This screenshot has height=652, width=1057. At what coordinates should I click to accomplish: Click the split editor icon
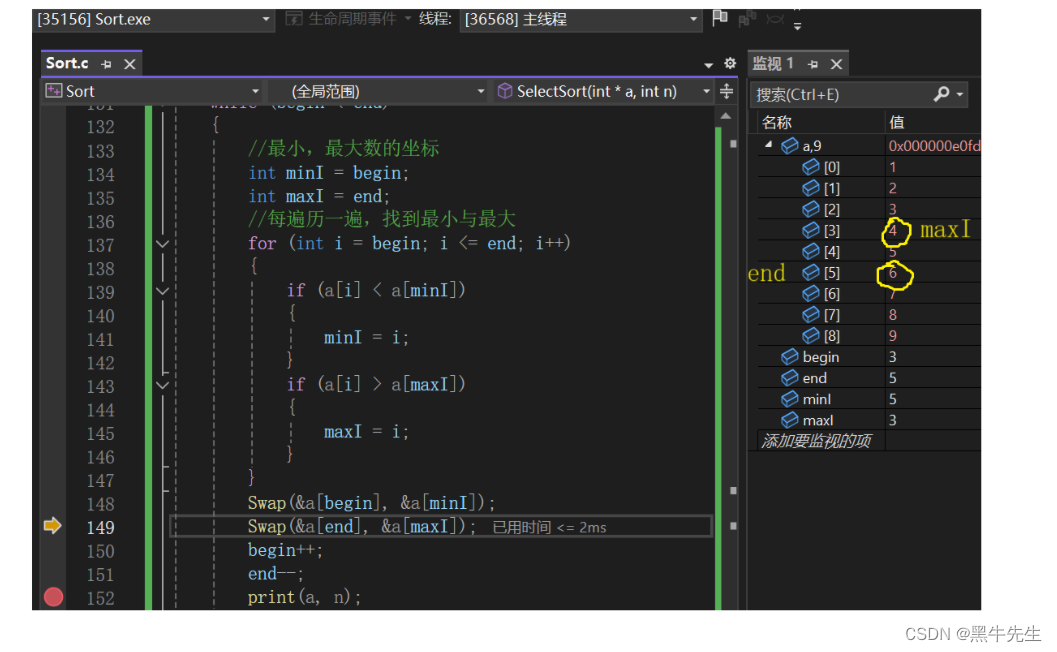tap(727, 90)
